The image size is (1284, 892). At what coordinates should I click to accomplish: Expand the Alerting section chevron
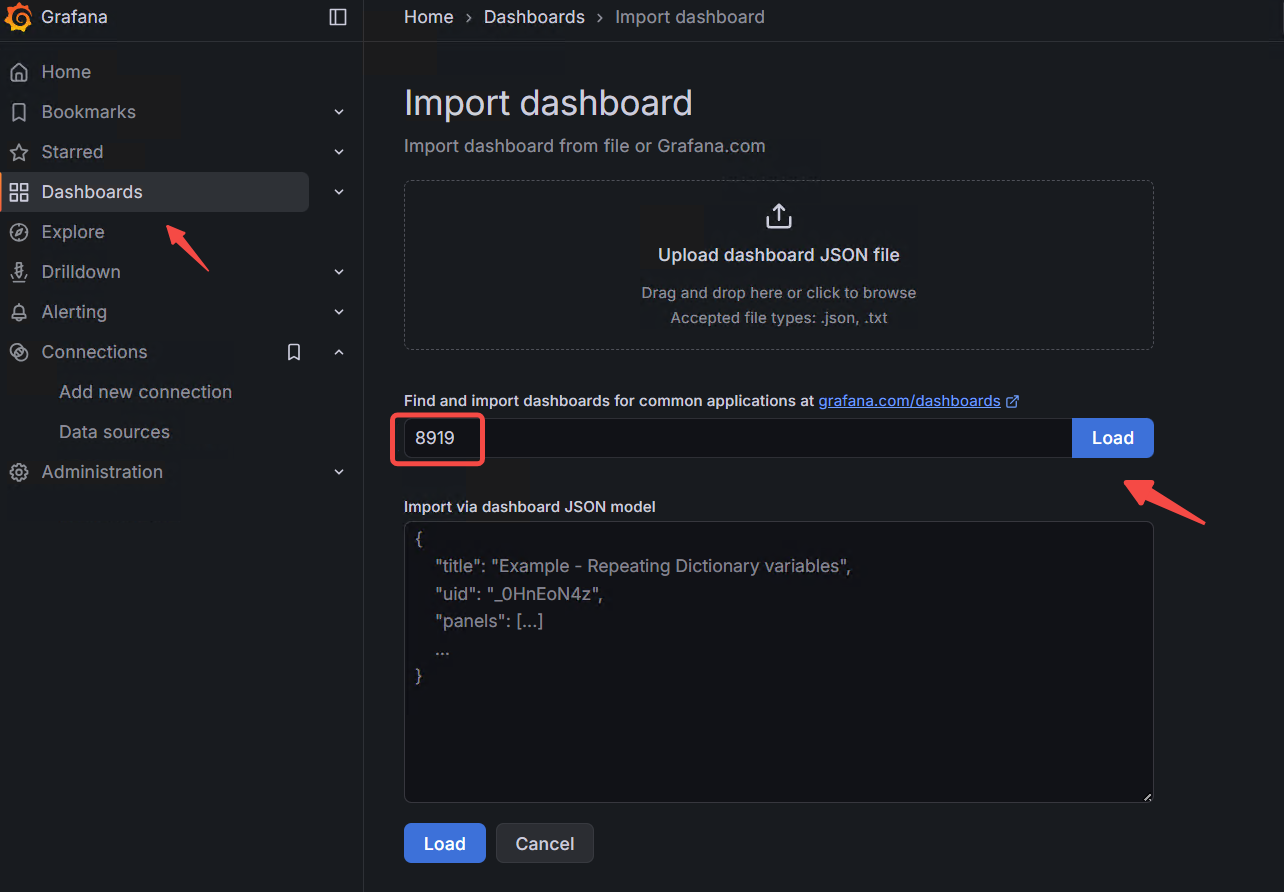tap(339, 312)
